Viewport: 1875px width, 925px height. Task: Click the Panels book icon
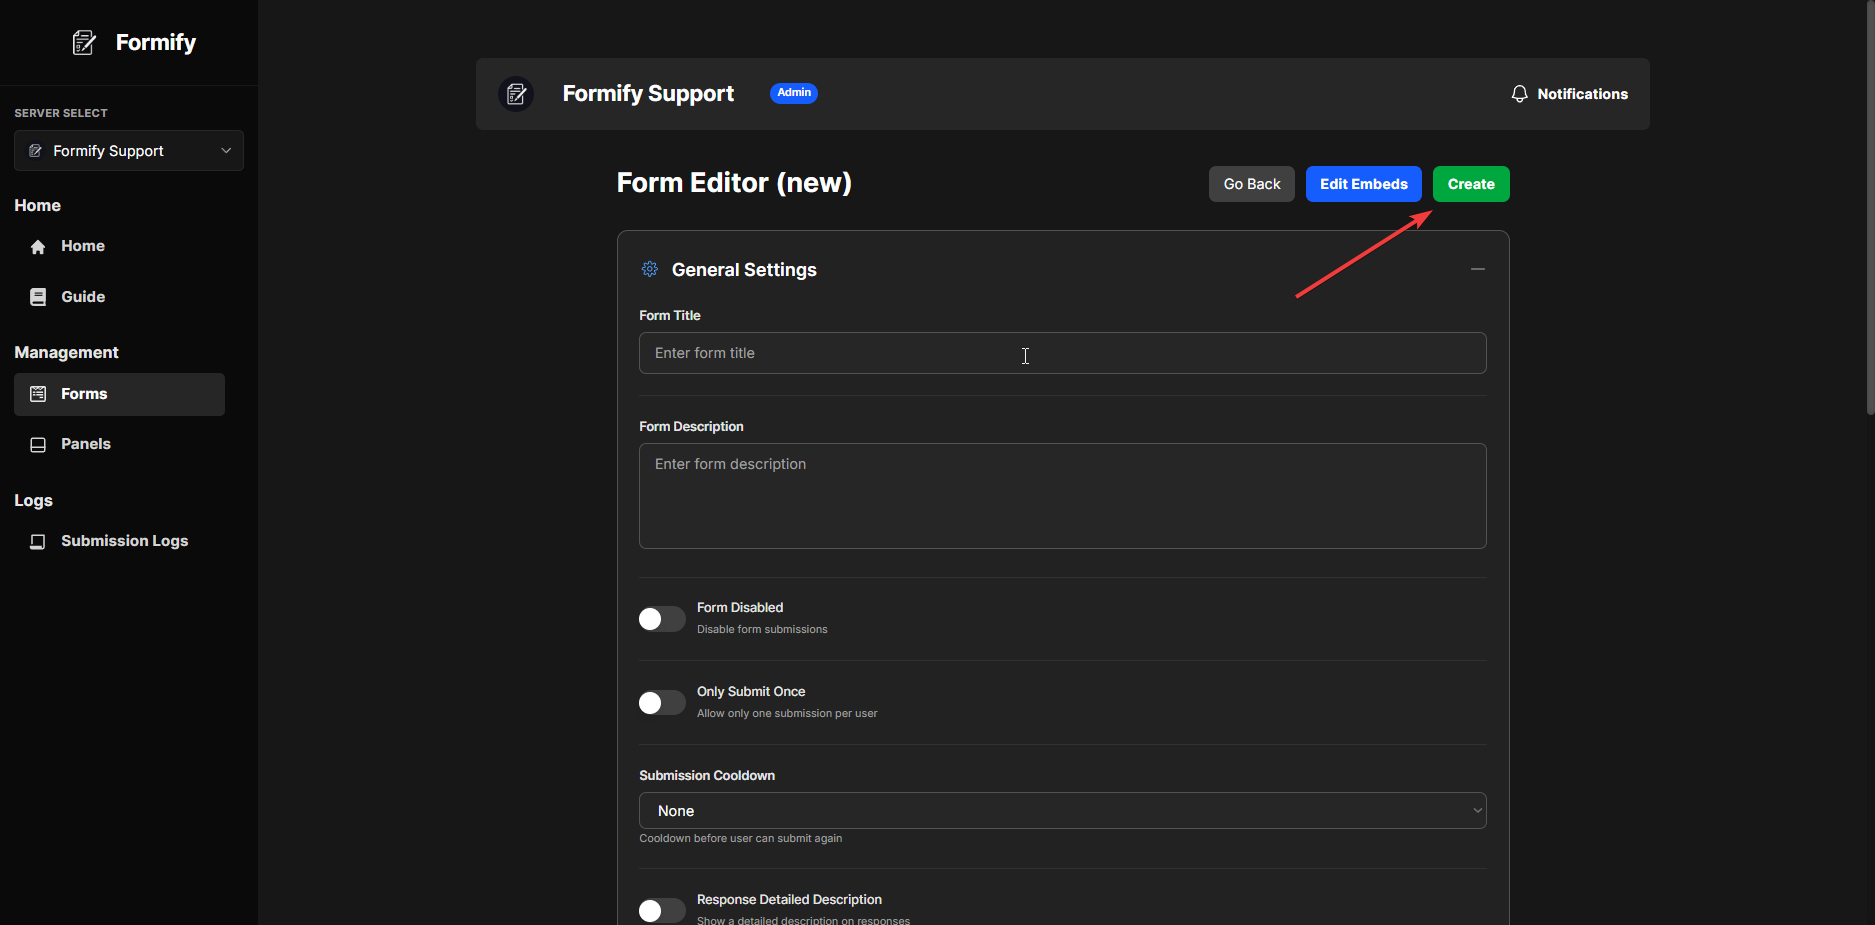pyautogui.click(x=38, y=444)
